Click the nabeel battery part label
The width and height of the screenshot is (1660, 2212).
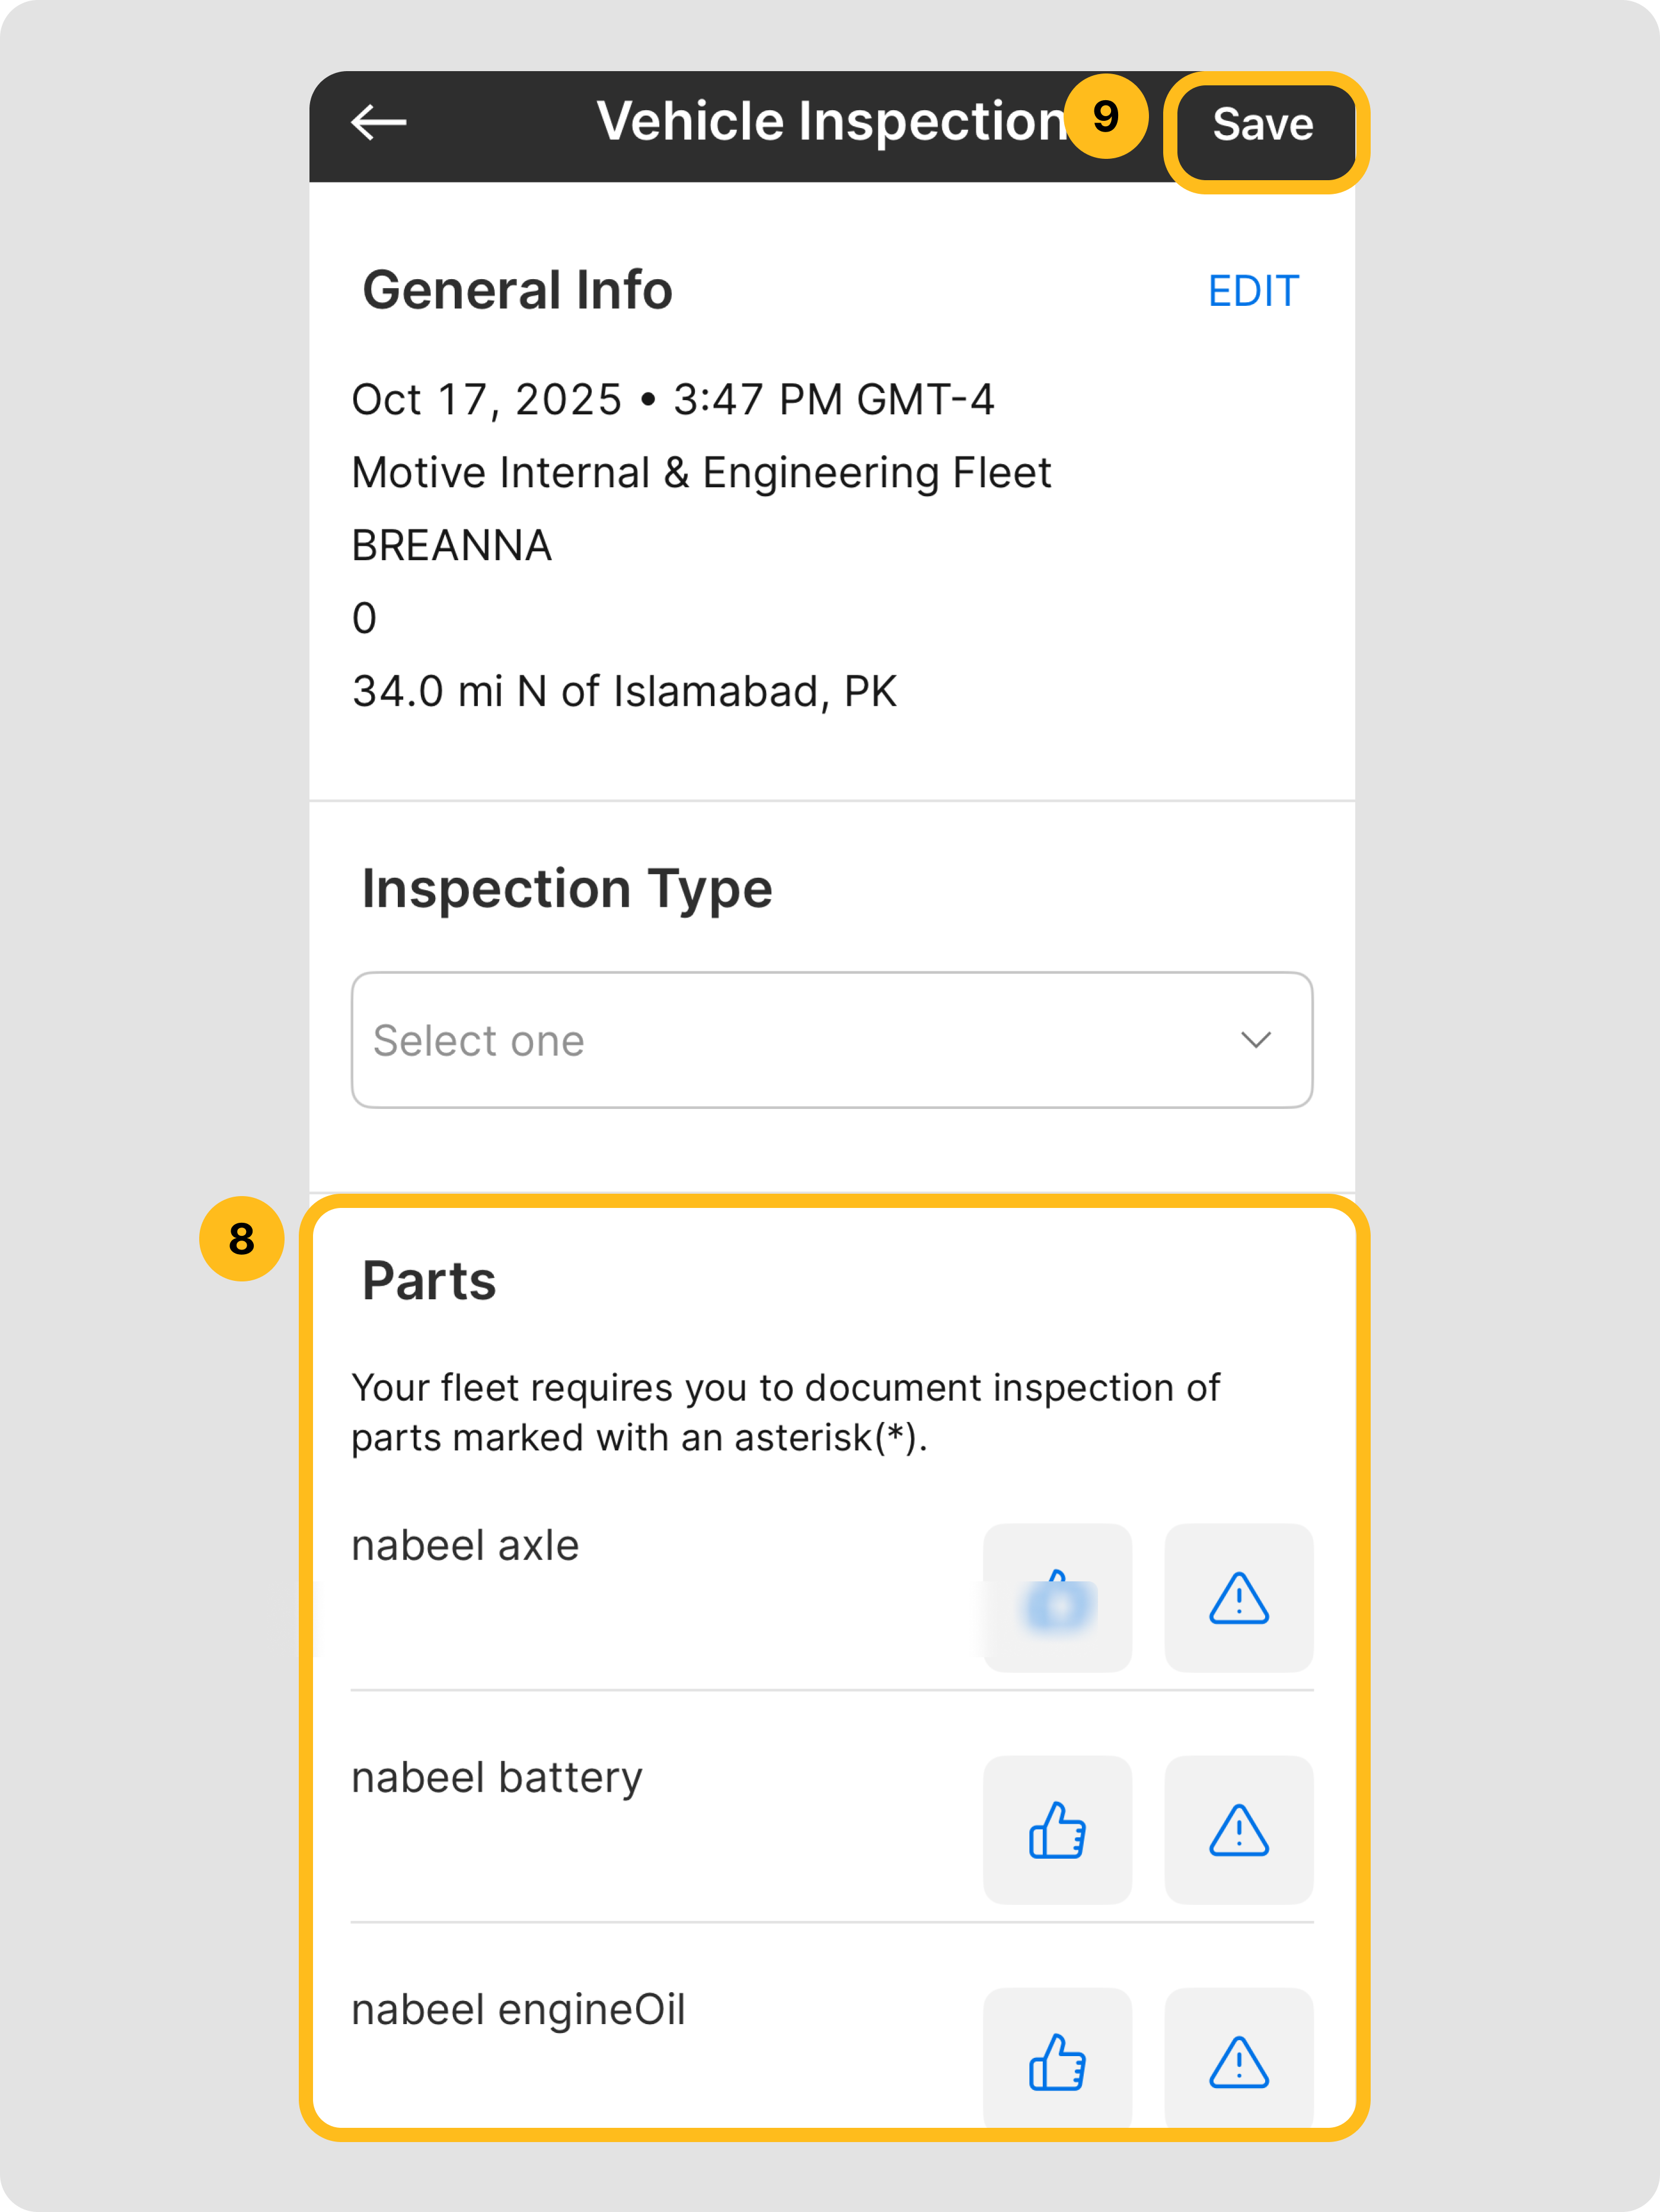click(x=496, y=1778)
